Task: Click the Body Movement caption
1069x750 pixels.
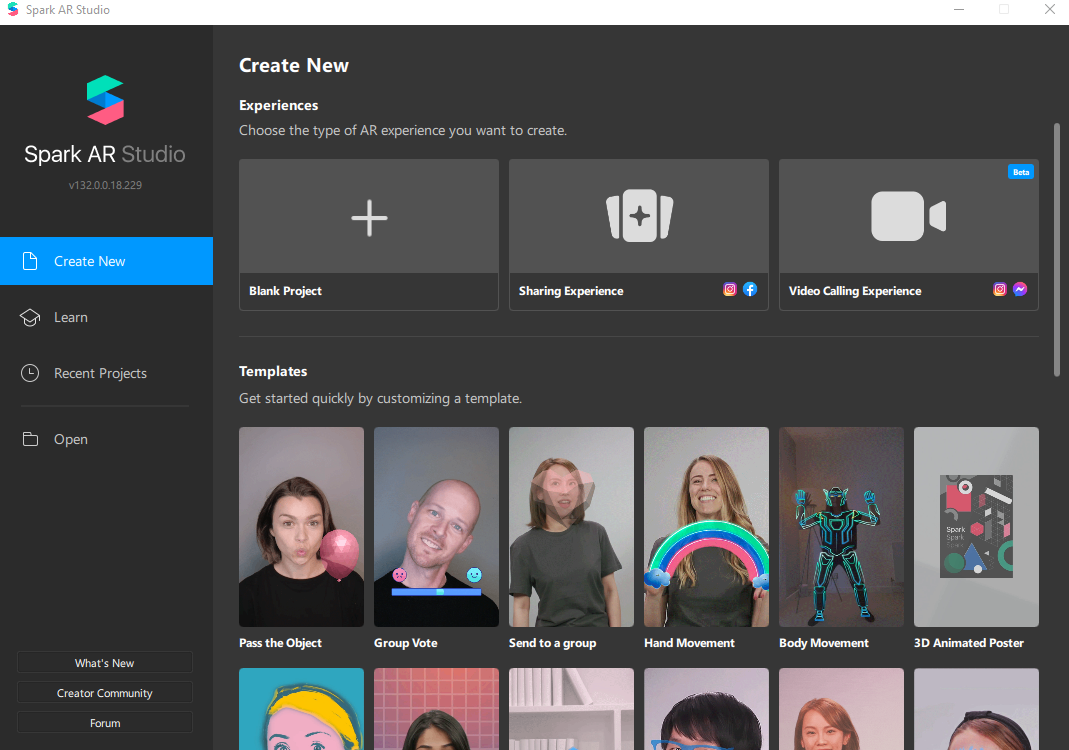Action: tap(824, 643)
